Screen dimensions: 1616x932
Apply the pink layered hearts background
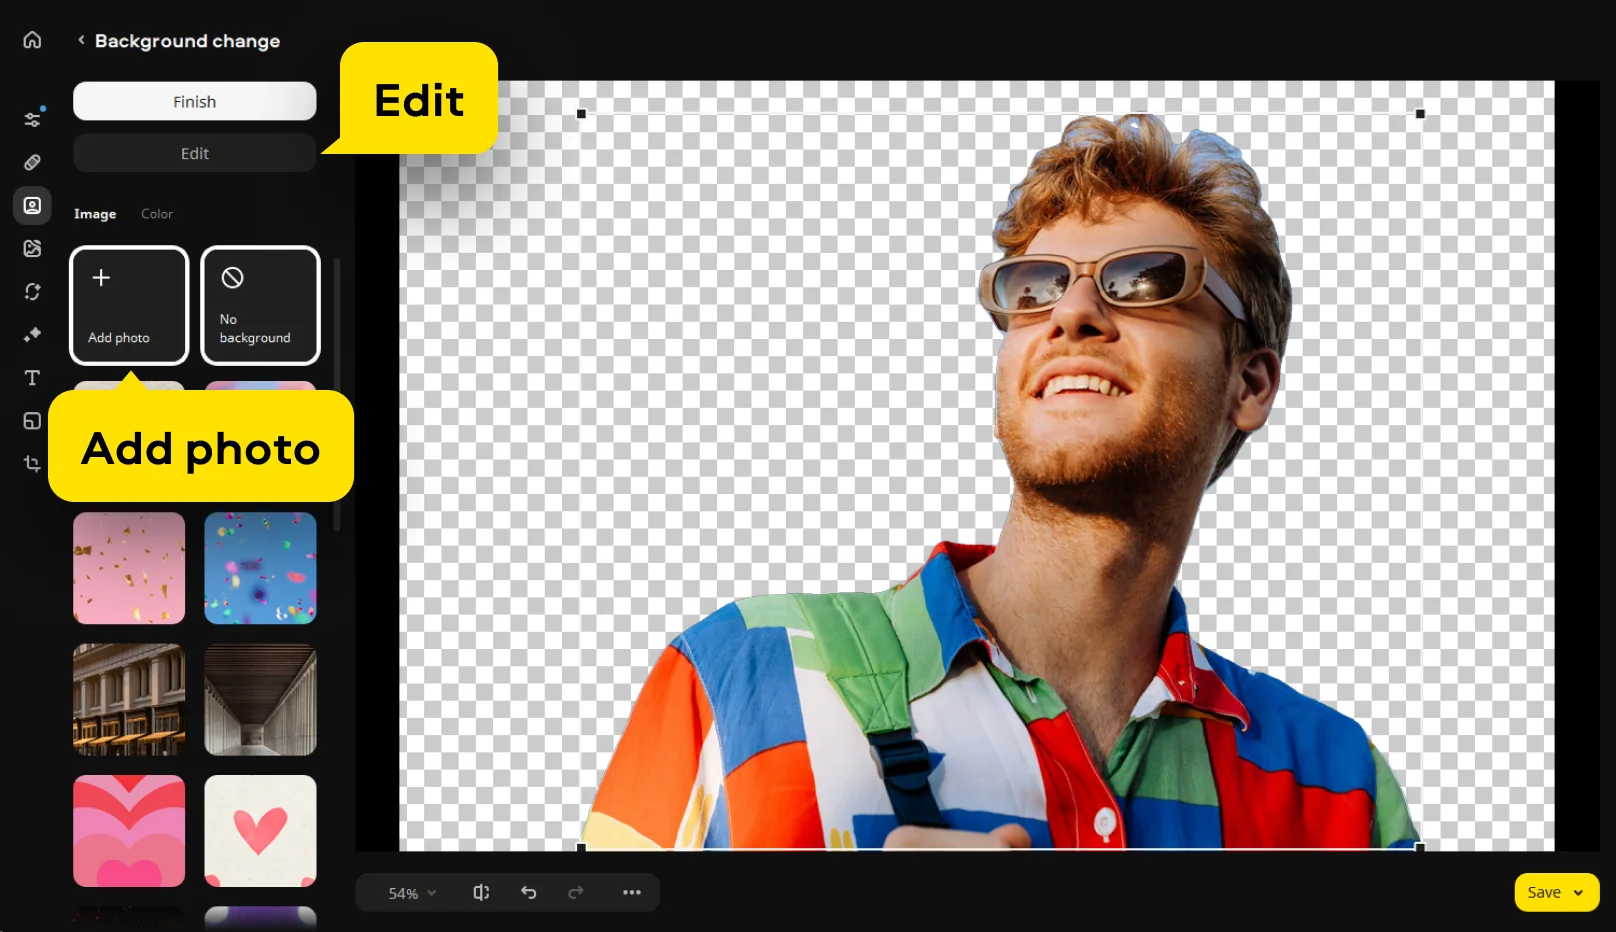(x=129, y=831)
